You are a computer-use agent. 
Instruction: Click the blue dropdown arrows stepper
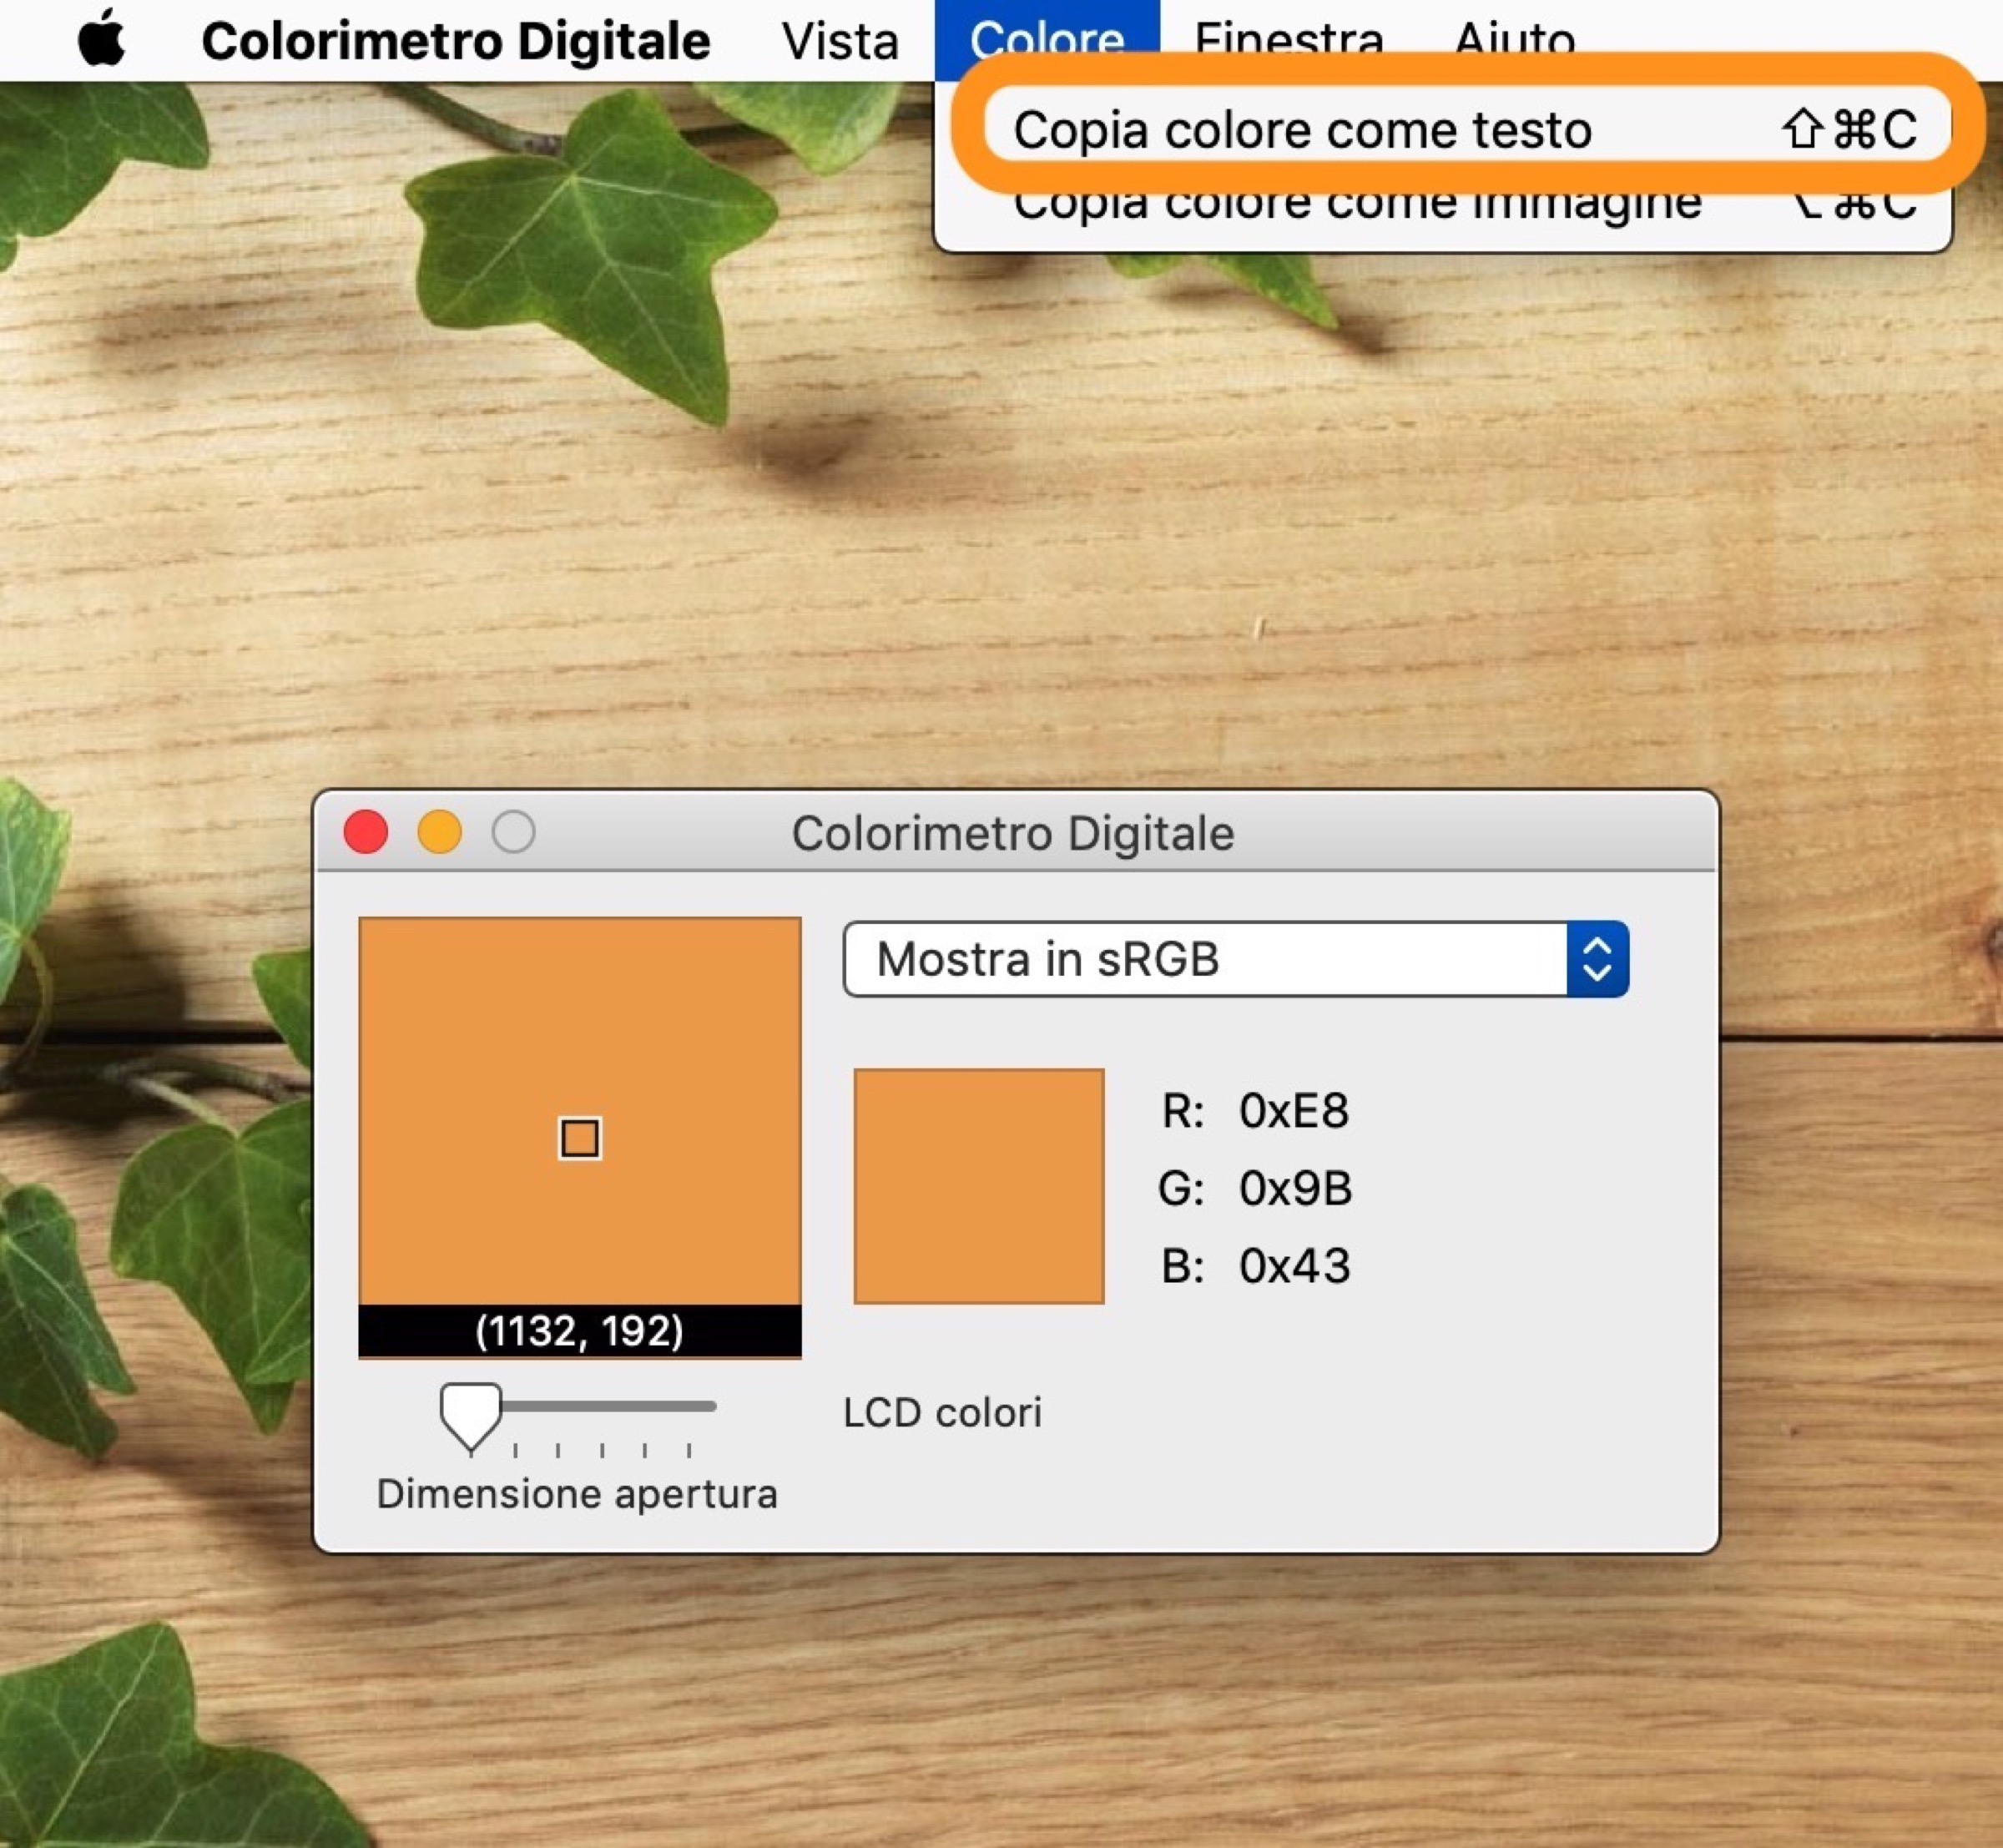1597,959
